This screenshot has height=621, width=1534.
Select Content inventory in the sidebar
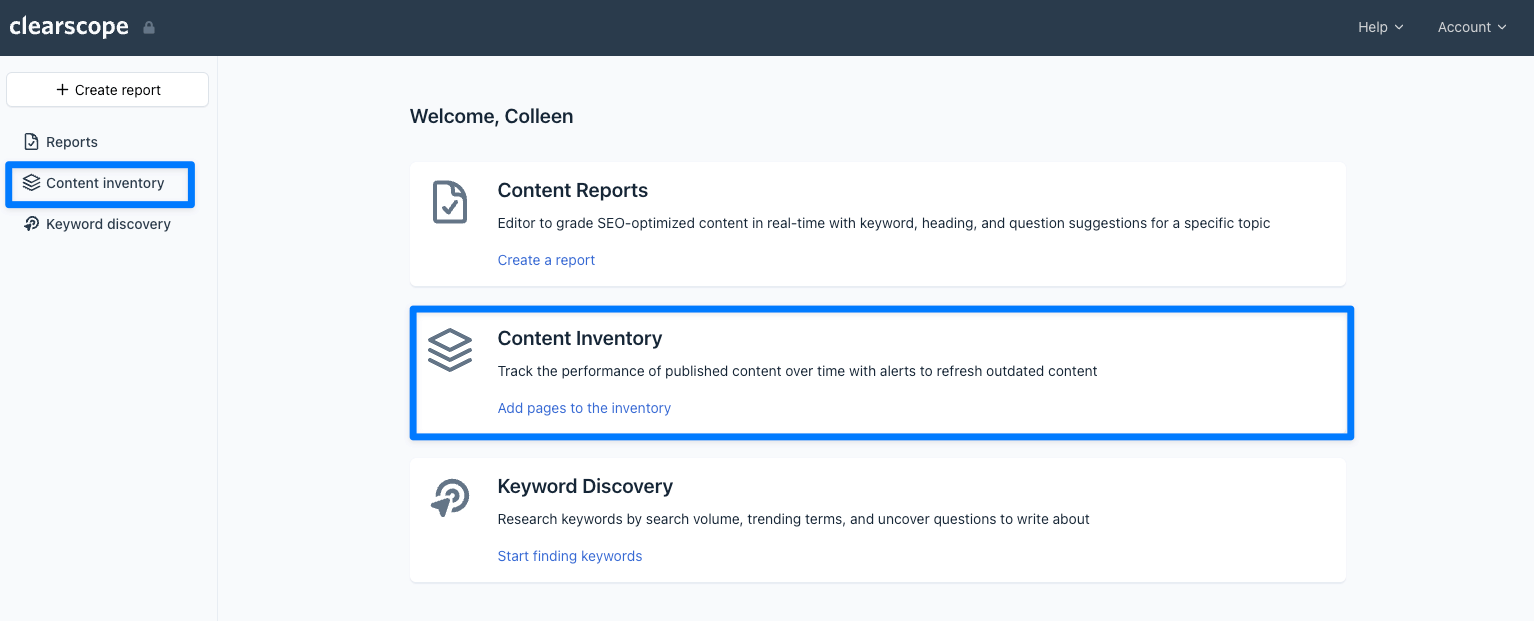point(105,183)
